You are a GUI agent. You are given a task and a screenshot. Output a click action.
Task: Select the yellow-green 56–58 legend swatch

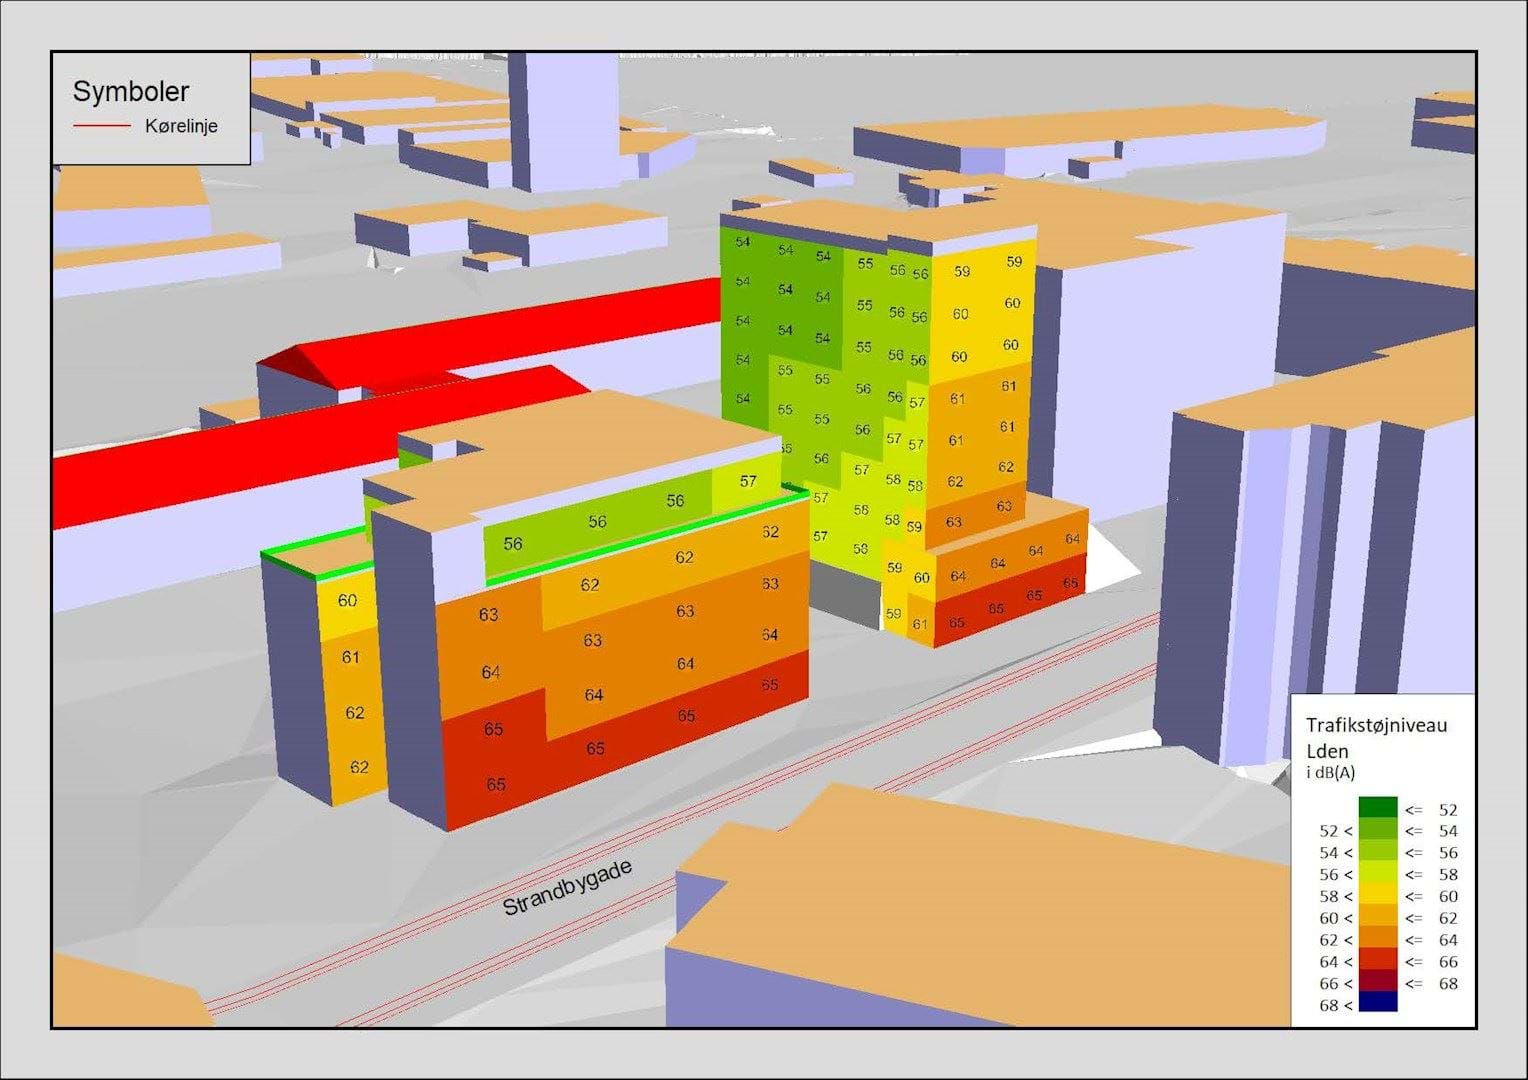(x=1377, y=874)
